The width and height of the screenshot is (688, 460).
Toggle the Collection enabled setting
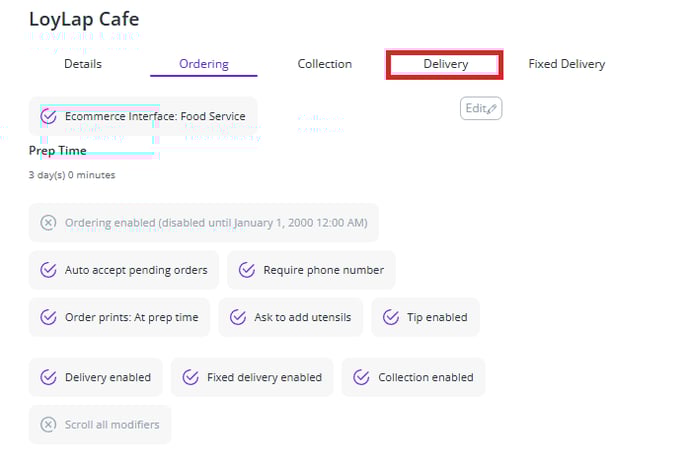point(413,377)
